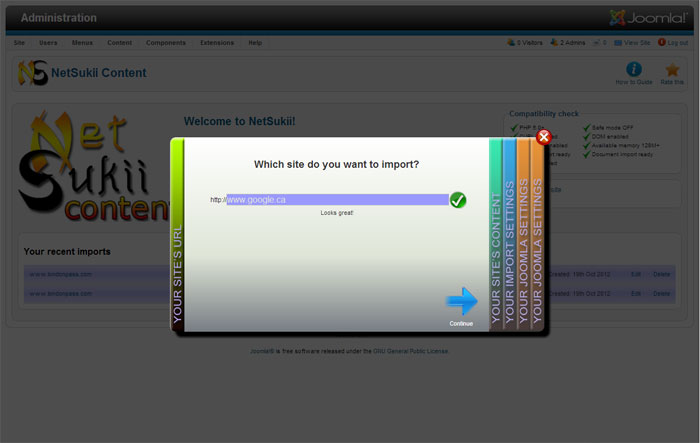This screenshot has width=700, height=443.
Task: Click the Administration header title
Action: [x=58, y=18]
